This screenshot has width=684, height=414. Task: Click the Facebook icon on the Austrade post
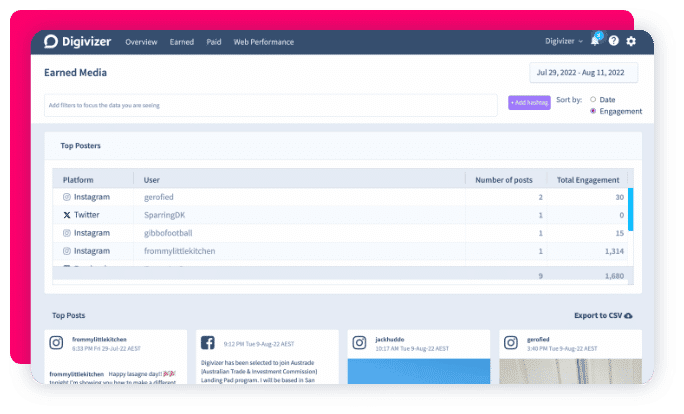tap(209, 343)
